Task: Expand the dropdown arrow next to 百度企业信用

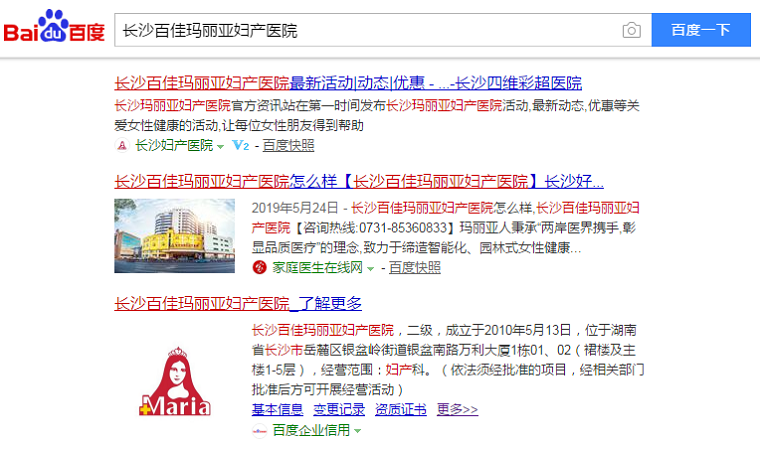Action: click(x=357, y=431)
